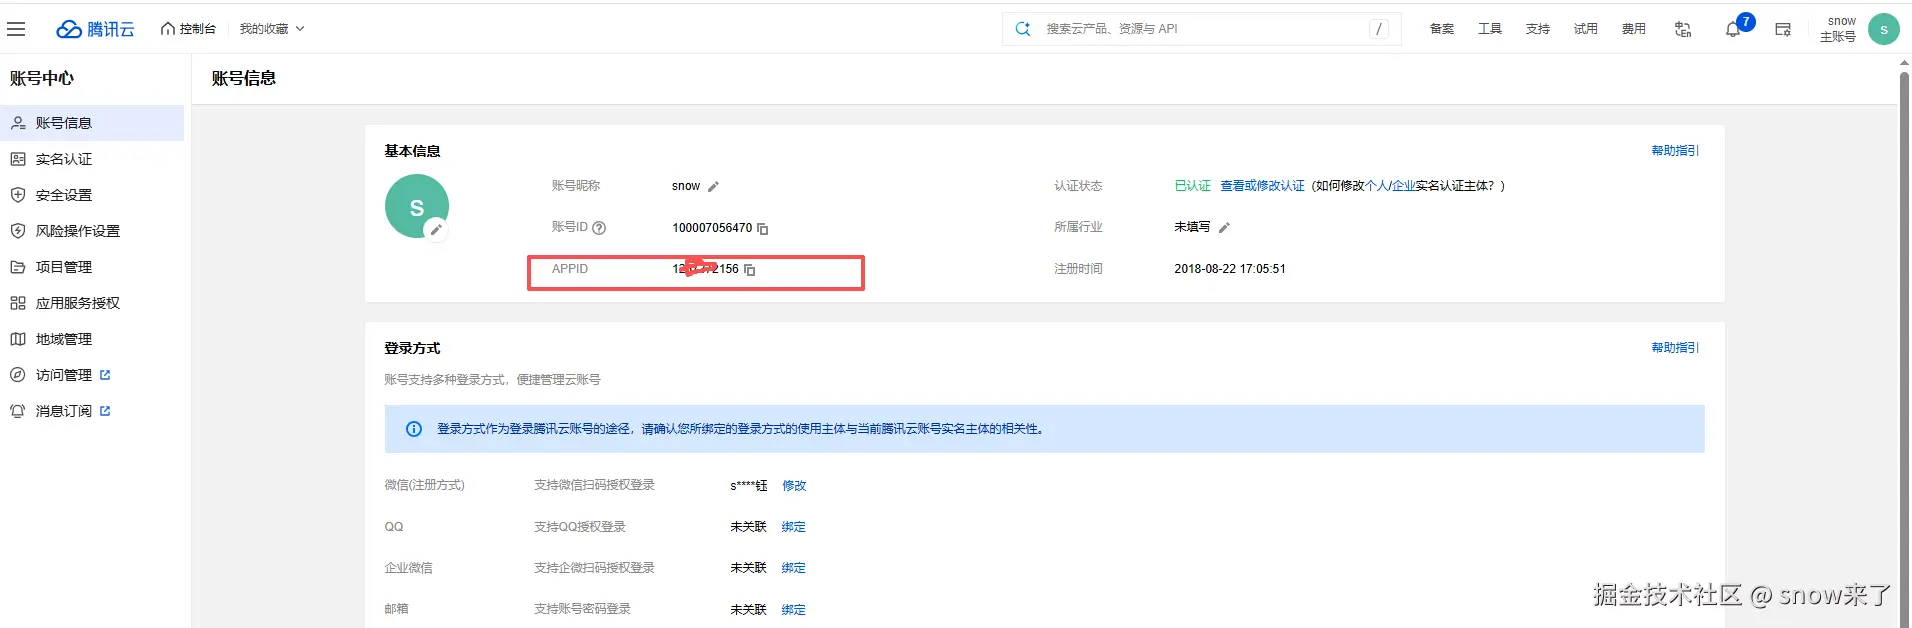
Task: Focus the cloud product search field
Action: (1200, 29)
